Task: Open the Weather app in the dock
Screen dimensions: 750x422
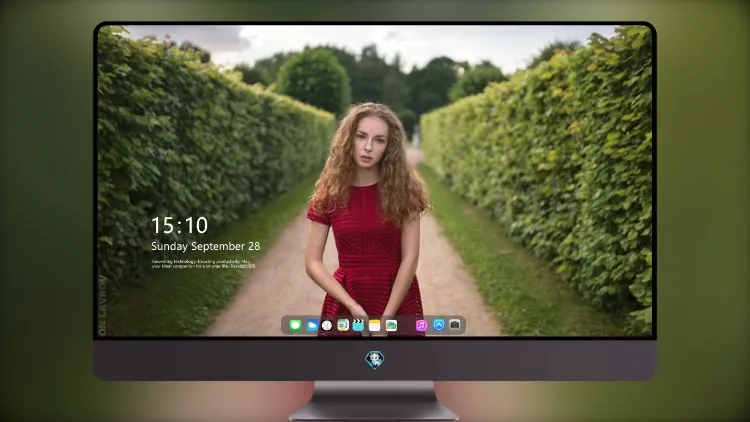Action: click(x=311, y=326)
